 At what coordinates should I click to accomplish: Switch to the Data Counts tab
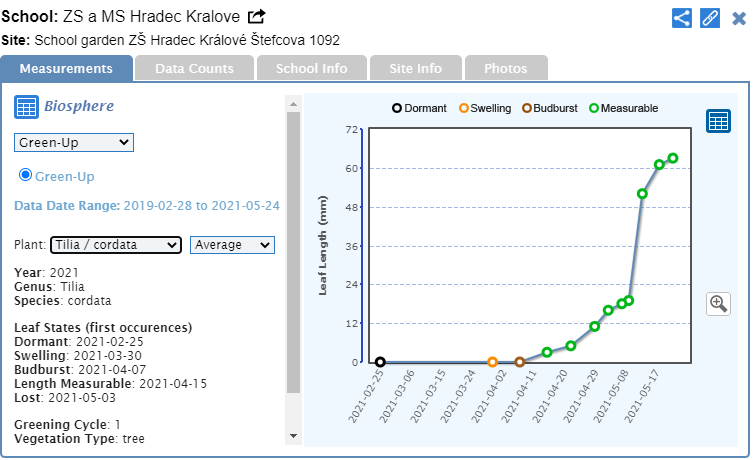pos(194,69)
